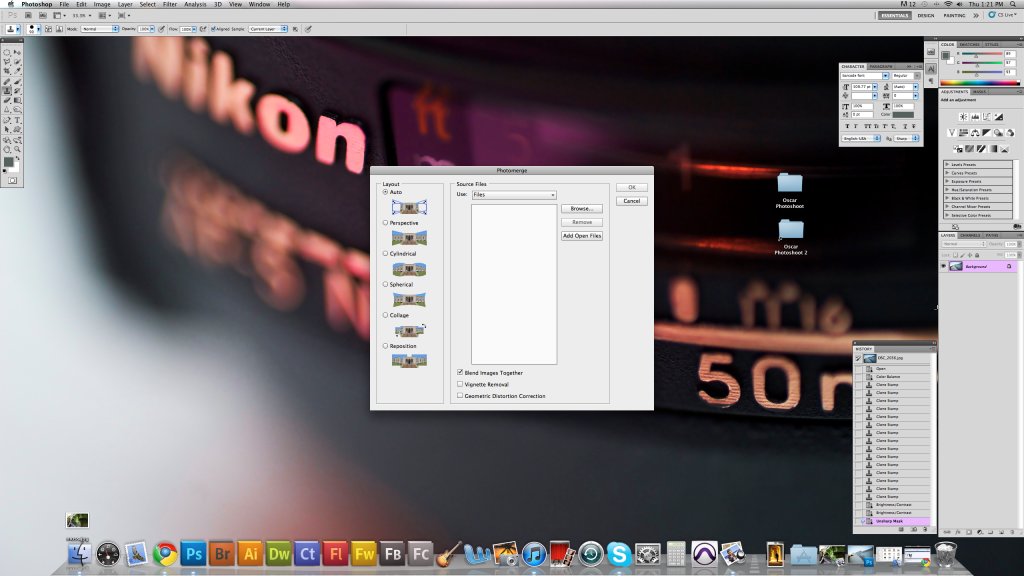Select the Eyedropper tool in toolbox

tap(18, 71)
